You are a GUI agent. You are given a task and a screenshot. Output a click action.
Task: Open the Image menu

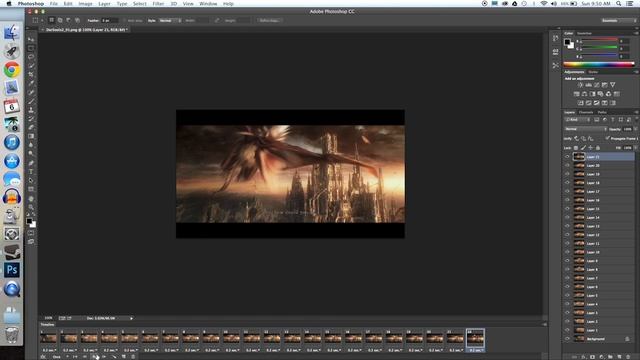(85, 4)
